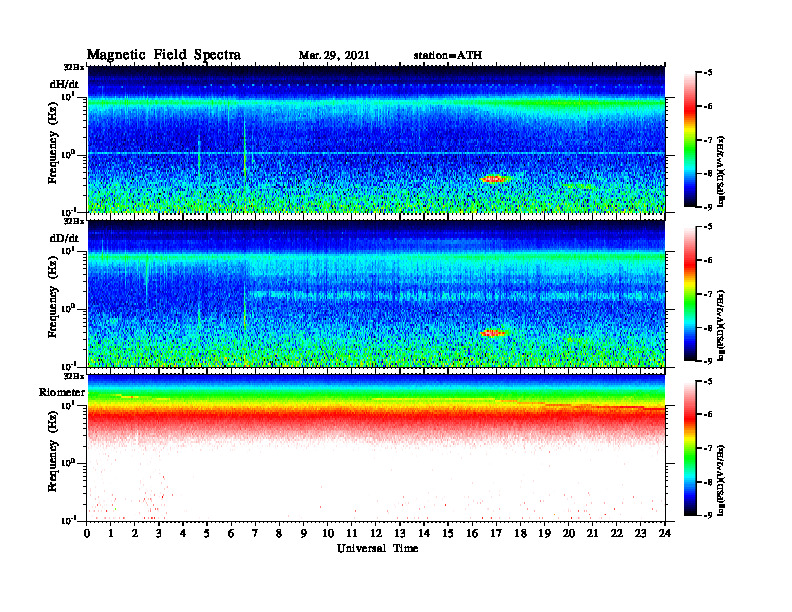This screenshot has width=792, height=612.
Task: Click the Riometer panel color scale bar
Action: (690, 448)
